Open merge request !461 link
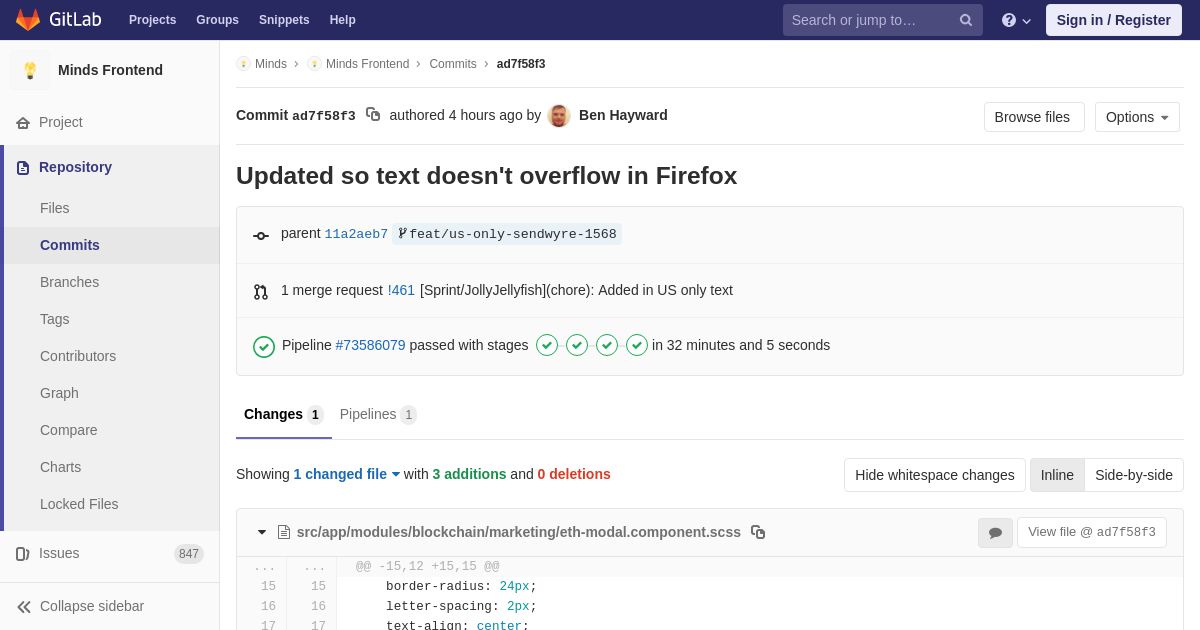The width and height of the screenshot is (1200, 630). point(401,290)
